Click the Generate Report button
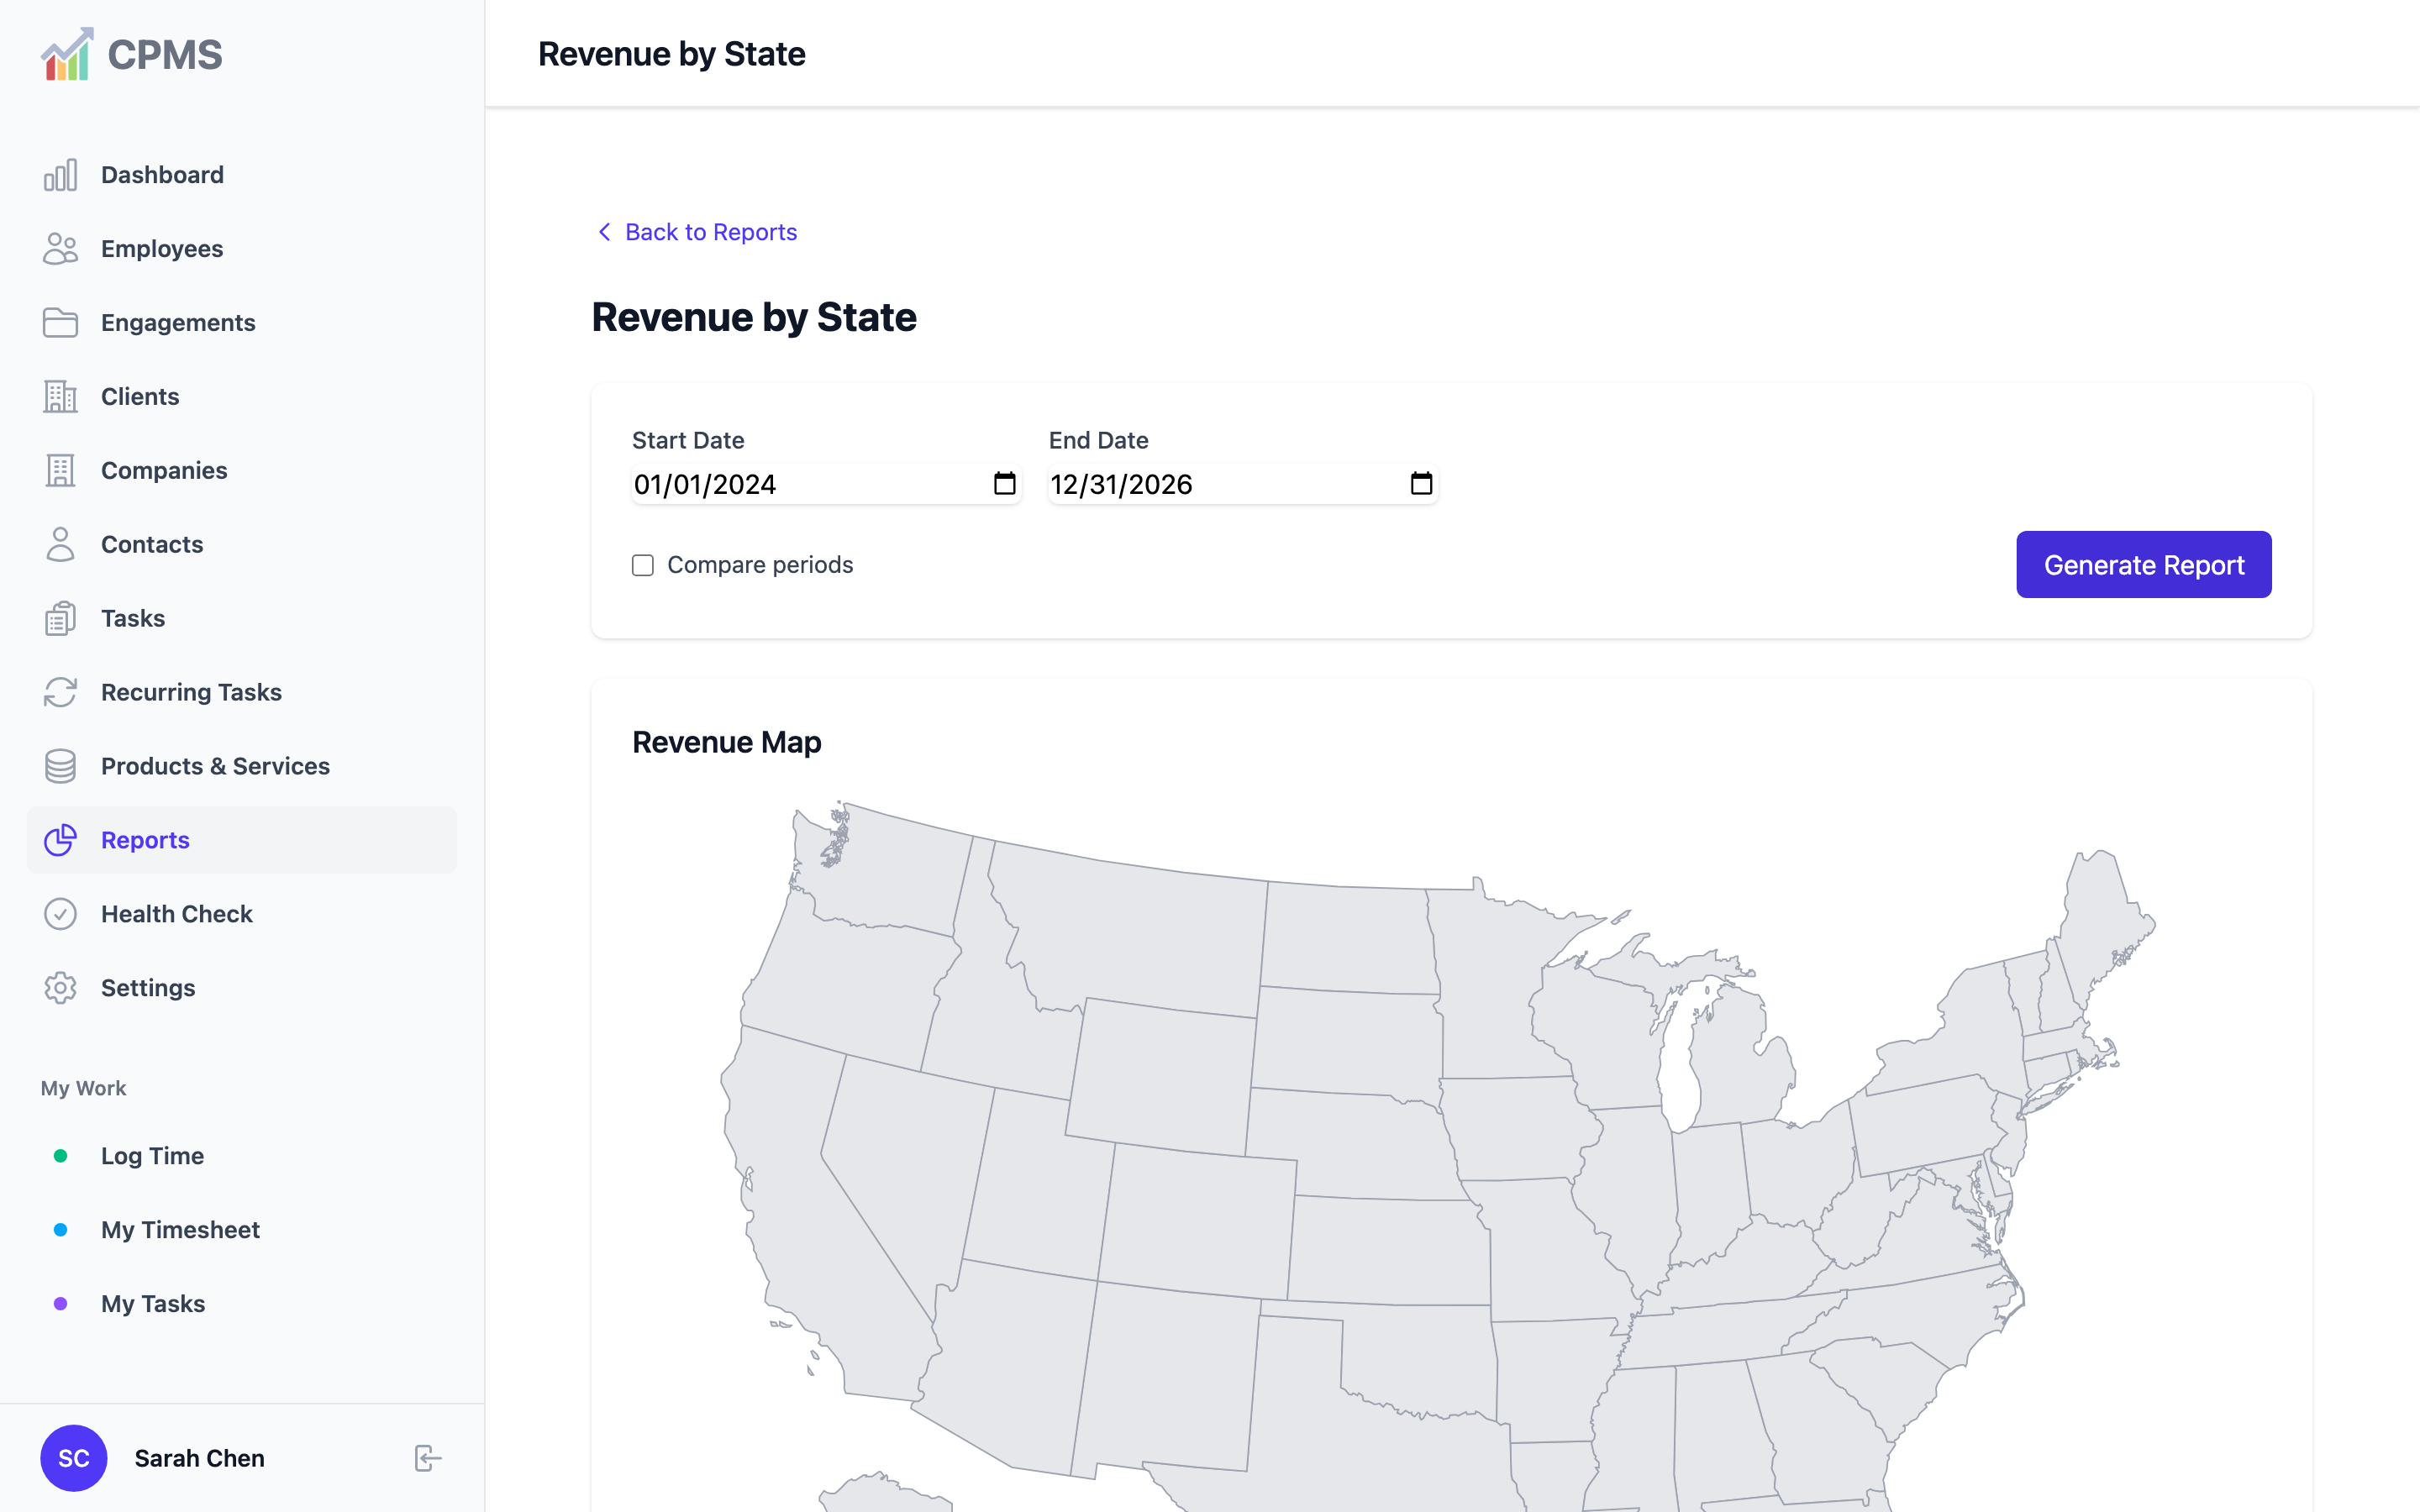 click(2143, 565)
